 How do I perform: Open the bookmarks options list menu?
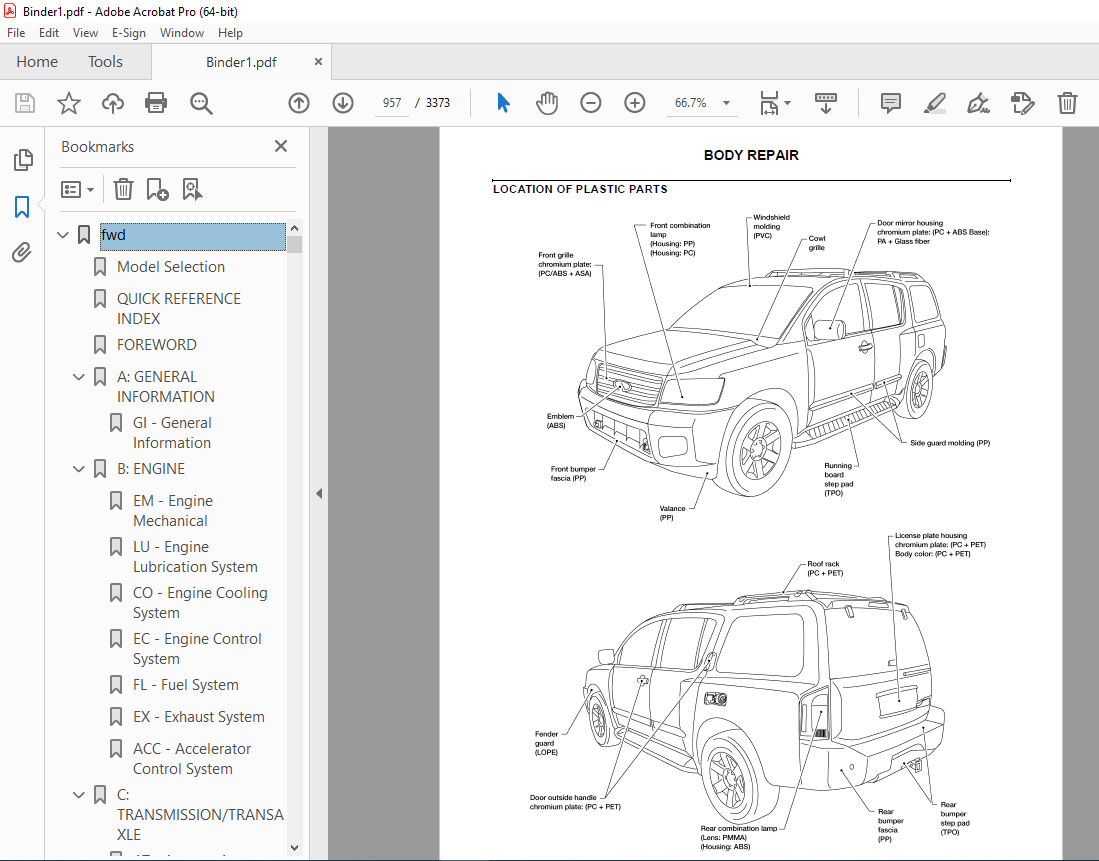pyautogui.click(x=77, y=189)
